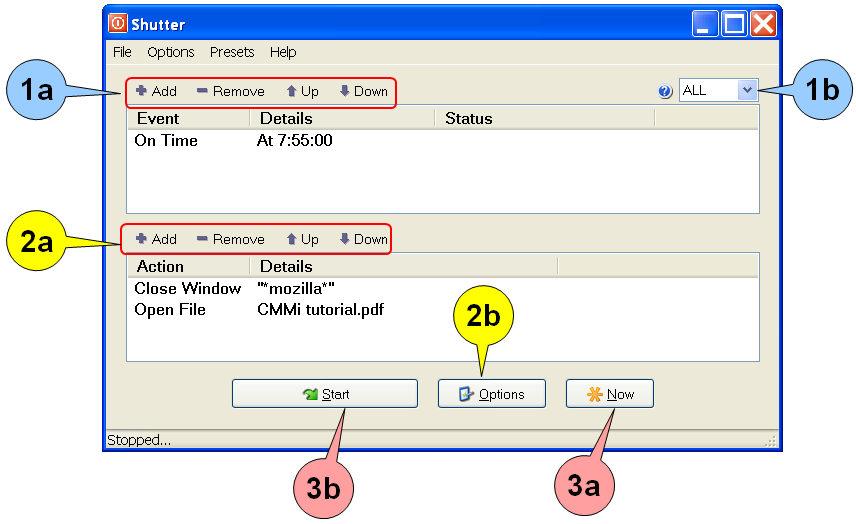Image resolution: width=856 pixels, height=524 pixels.
Task: Open the File menu
Action: click(x=122, y=52)
